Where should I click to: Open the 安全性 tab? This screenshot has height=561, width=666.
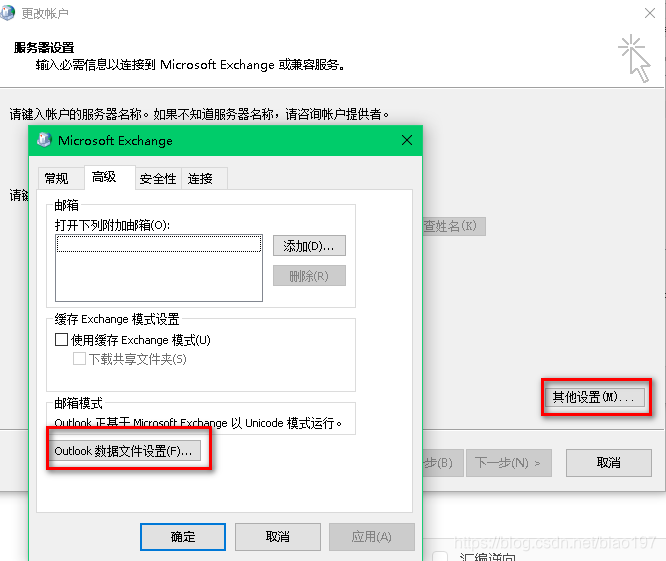158,178
